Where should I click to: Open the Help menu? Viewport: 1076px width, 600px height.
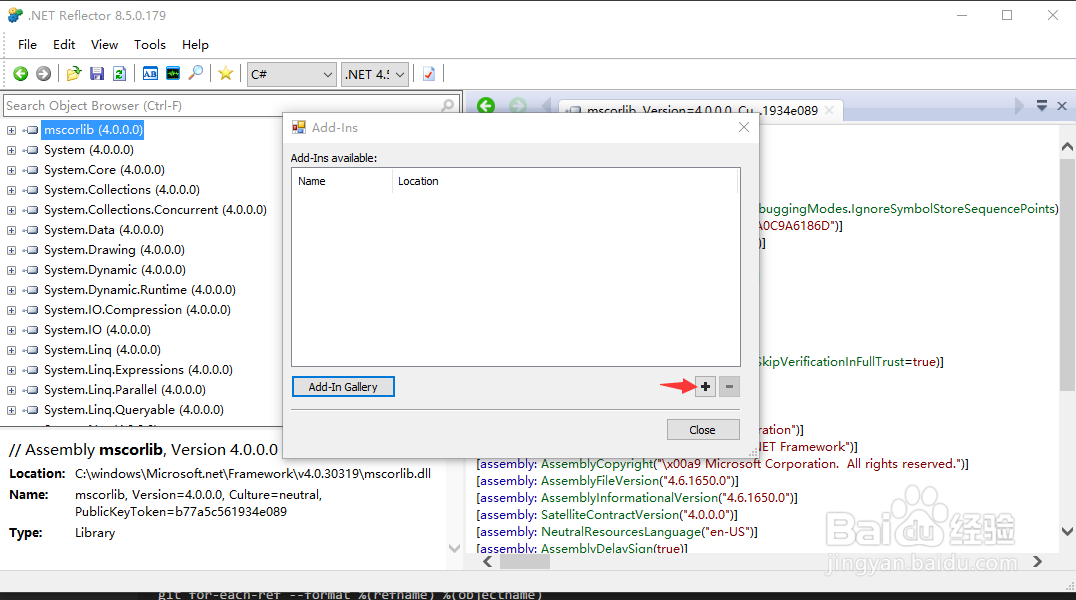point(195,45)
